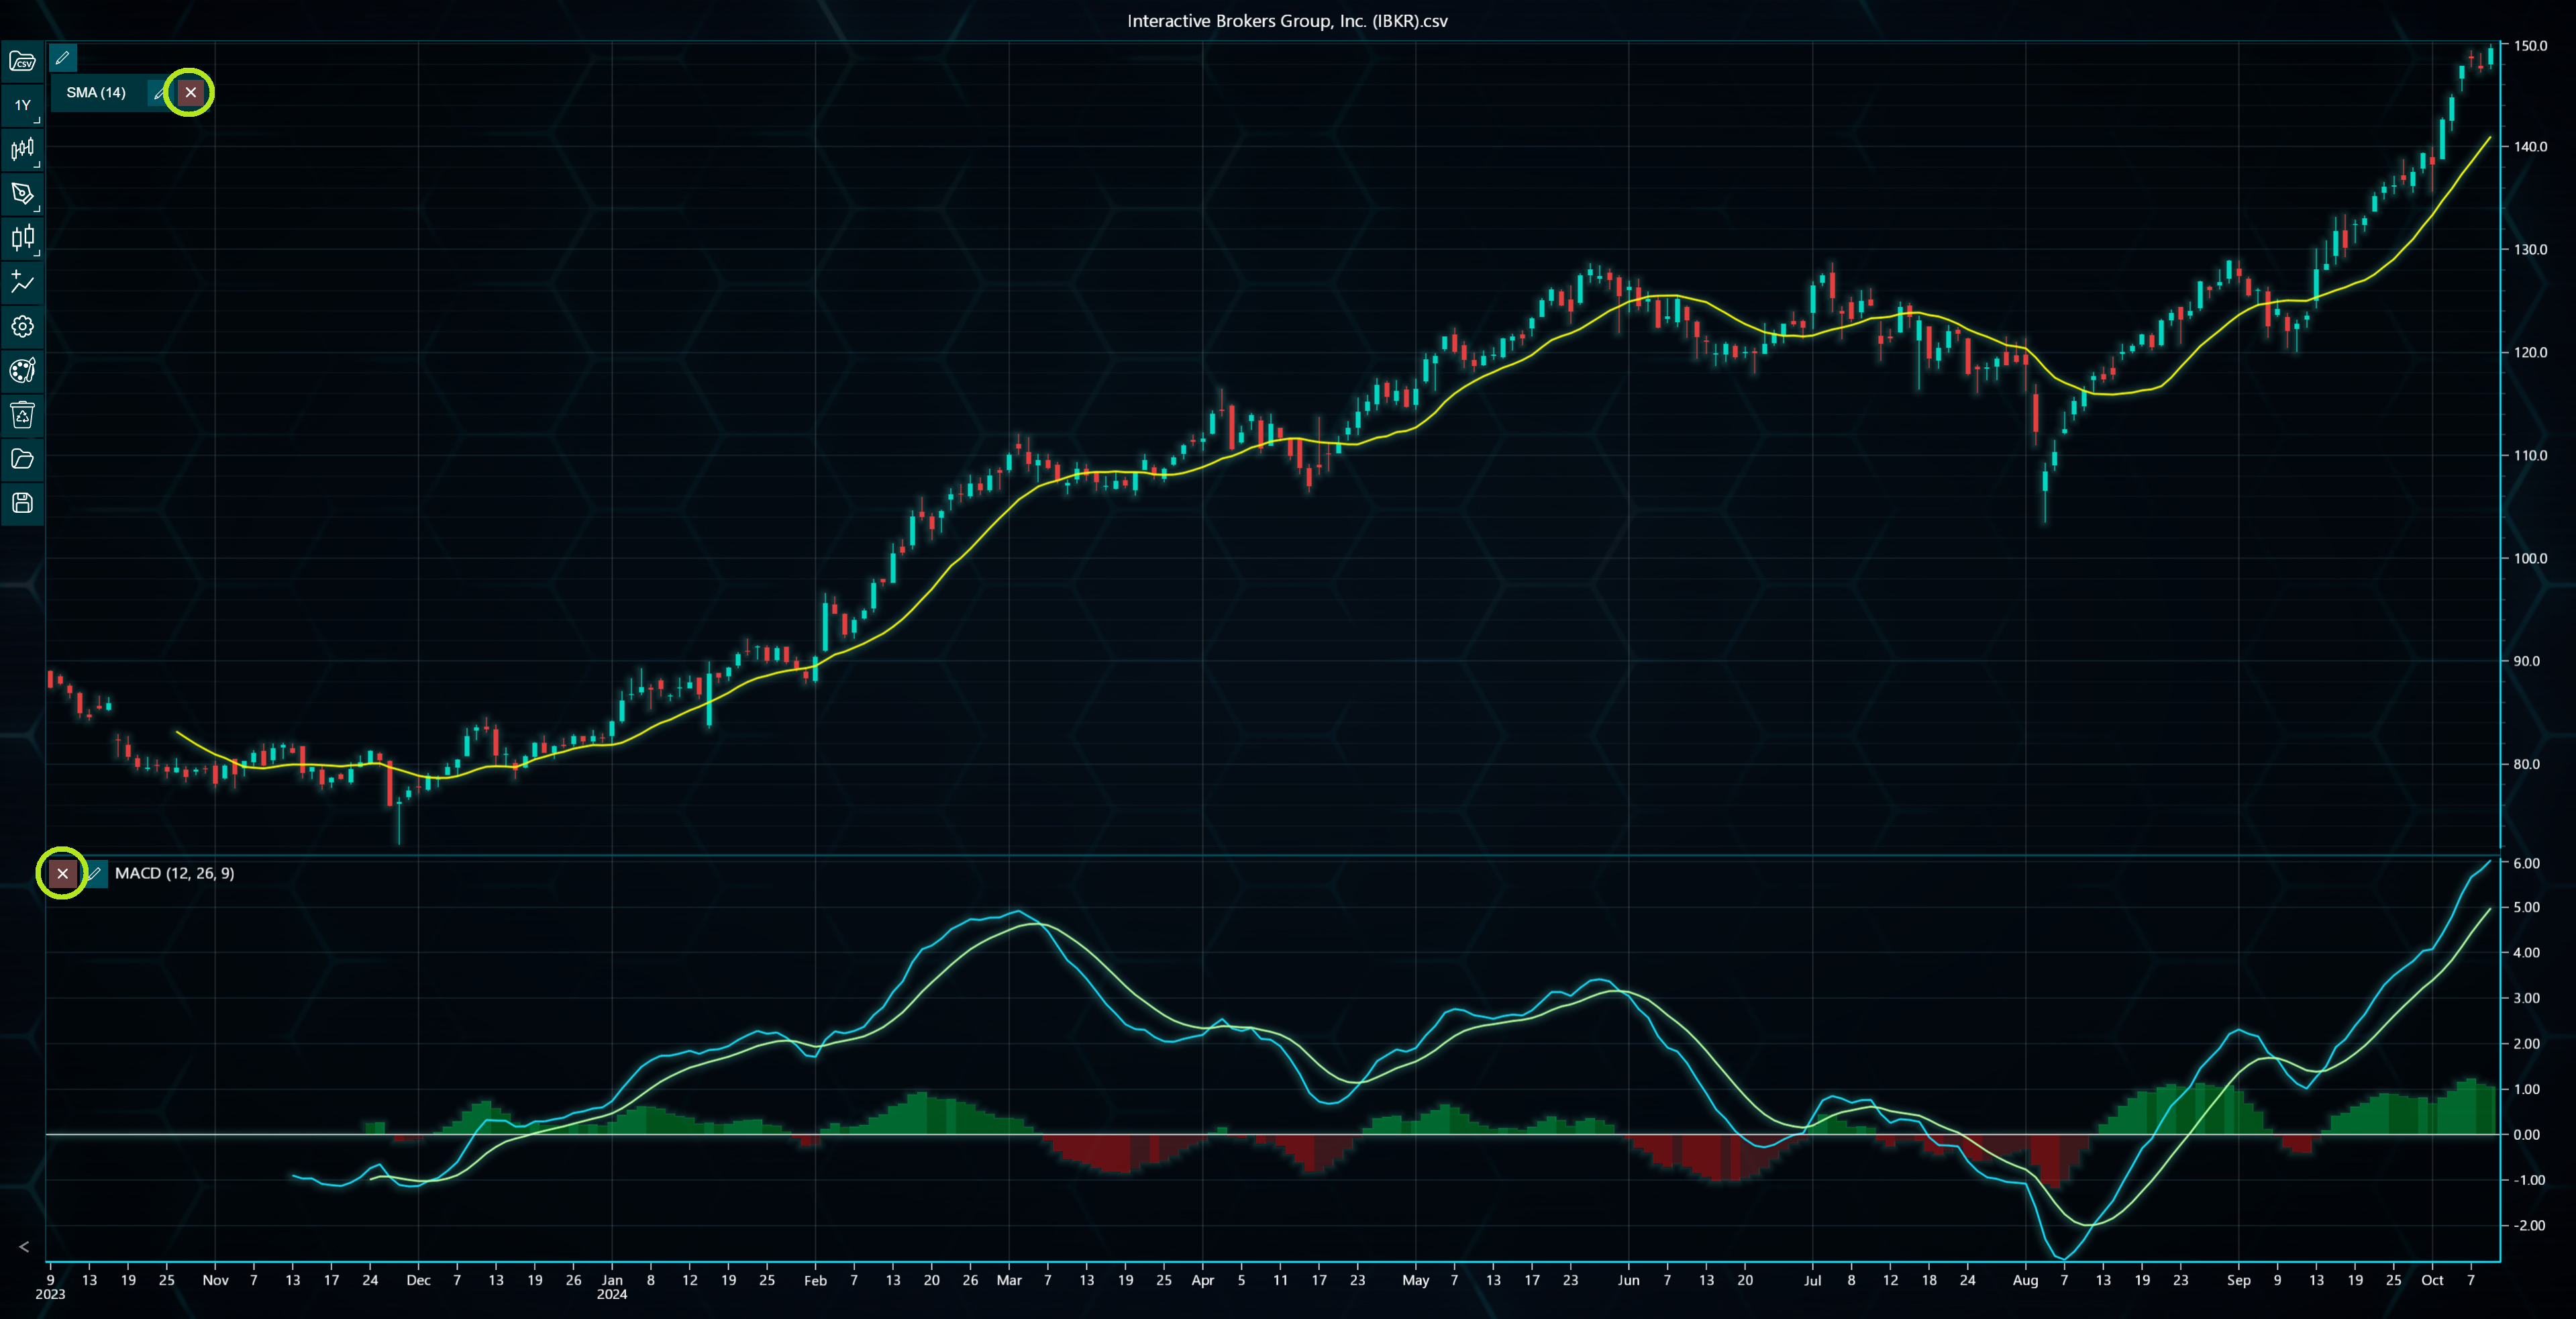The height and width of the screenshot is (1319, 2576).
Task: Open the 1Y time range selector
Action: 22,105
